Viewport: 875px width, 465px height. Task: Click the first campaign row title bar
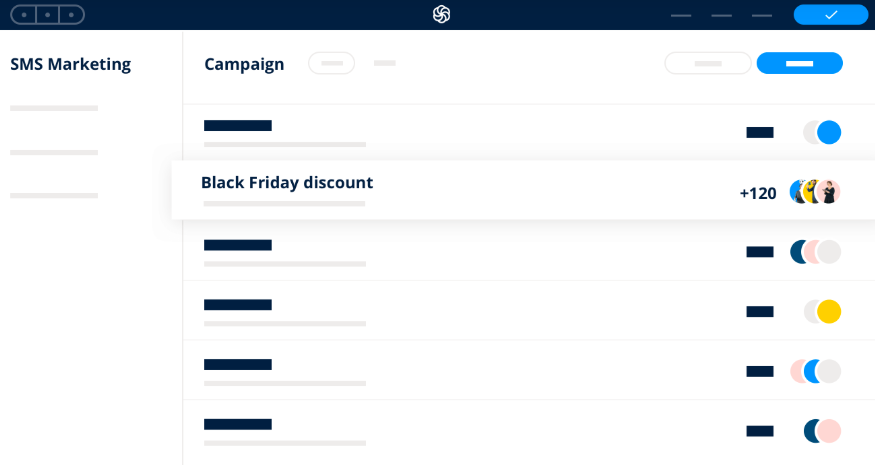238,126
